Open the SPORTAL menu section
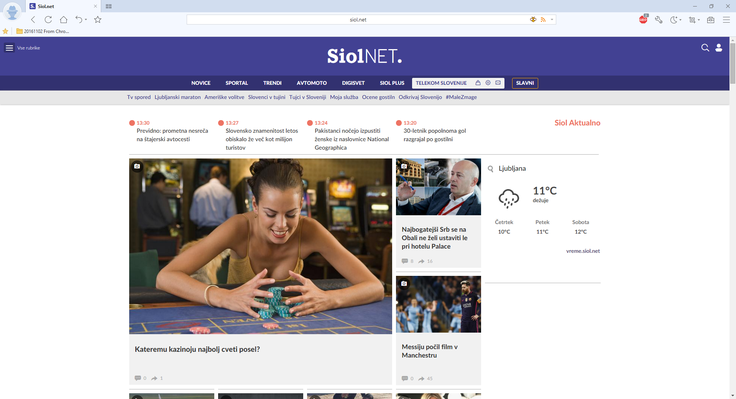736x399 pixels. click(x=237, y=83)
